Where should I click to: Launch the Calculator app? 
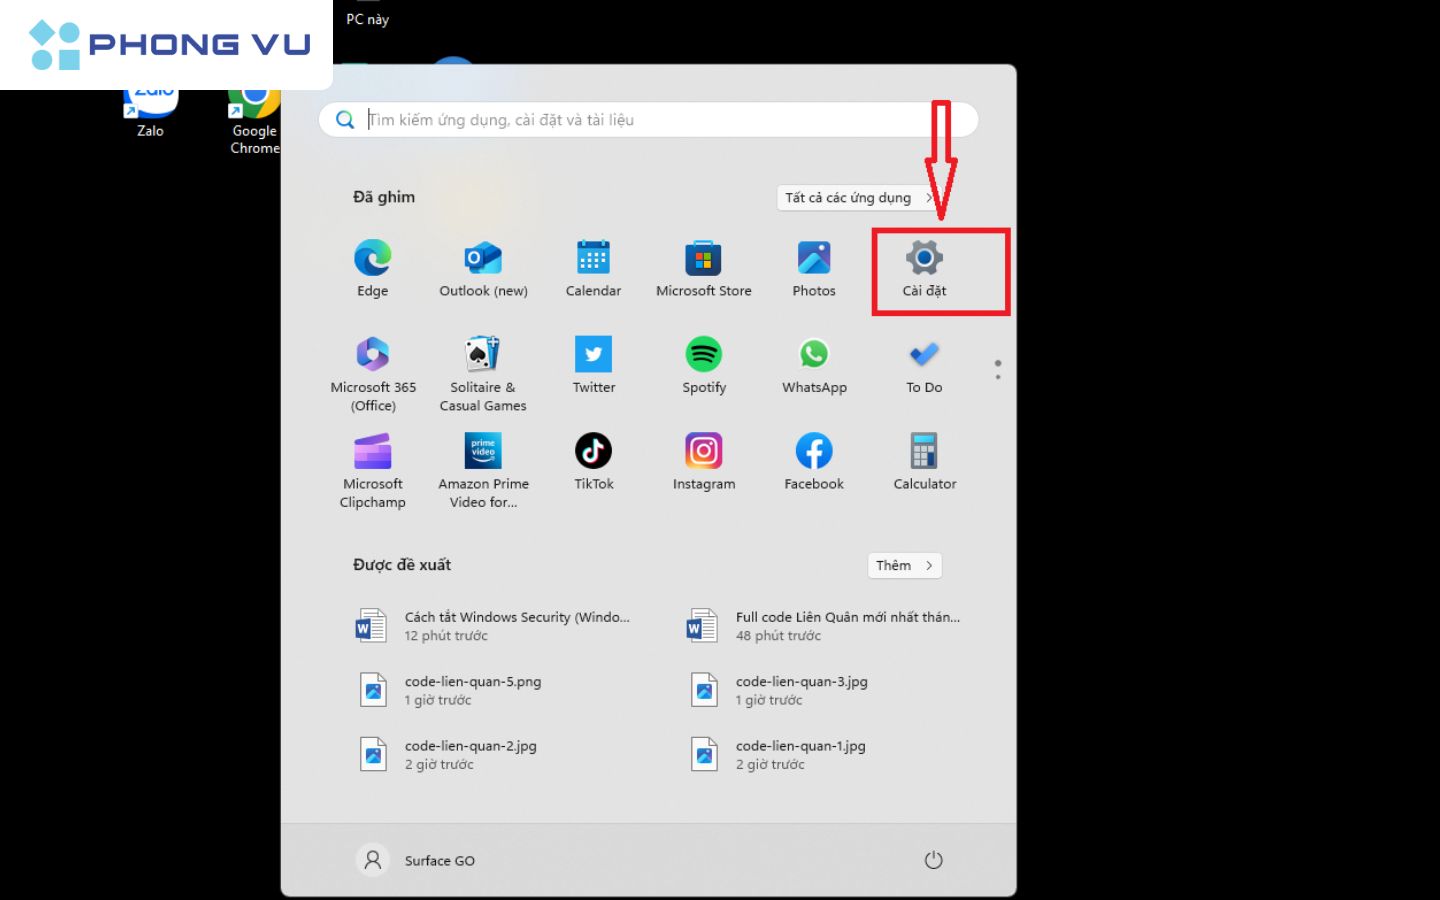(924, 462)
